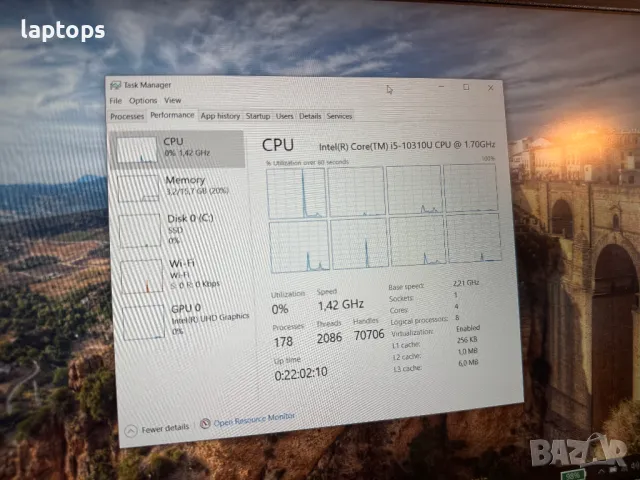Open the Services tab

(x=339, y=116)
